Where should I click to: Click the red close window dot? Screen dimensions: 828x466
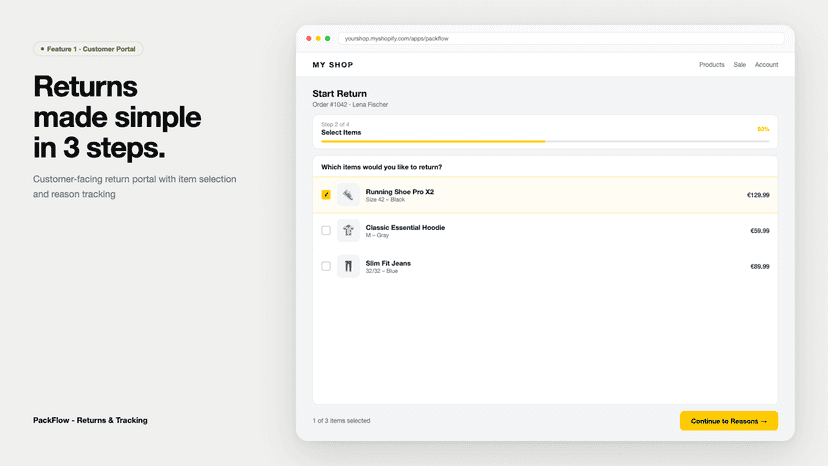coord(308,39)
